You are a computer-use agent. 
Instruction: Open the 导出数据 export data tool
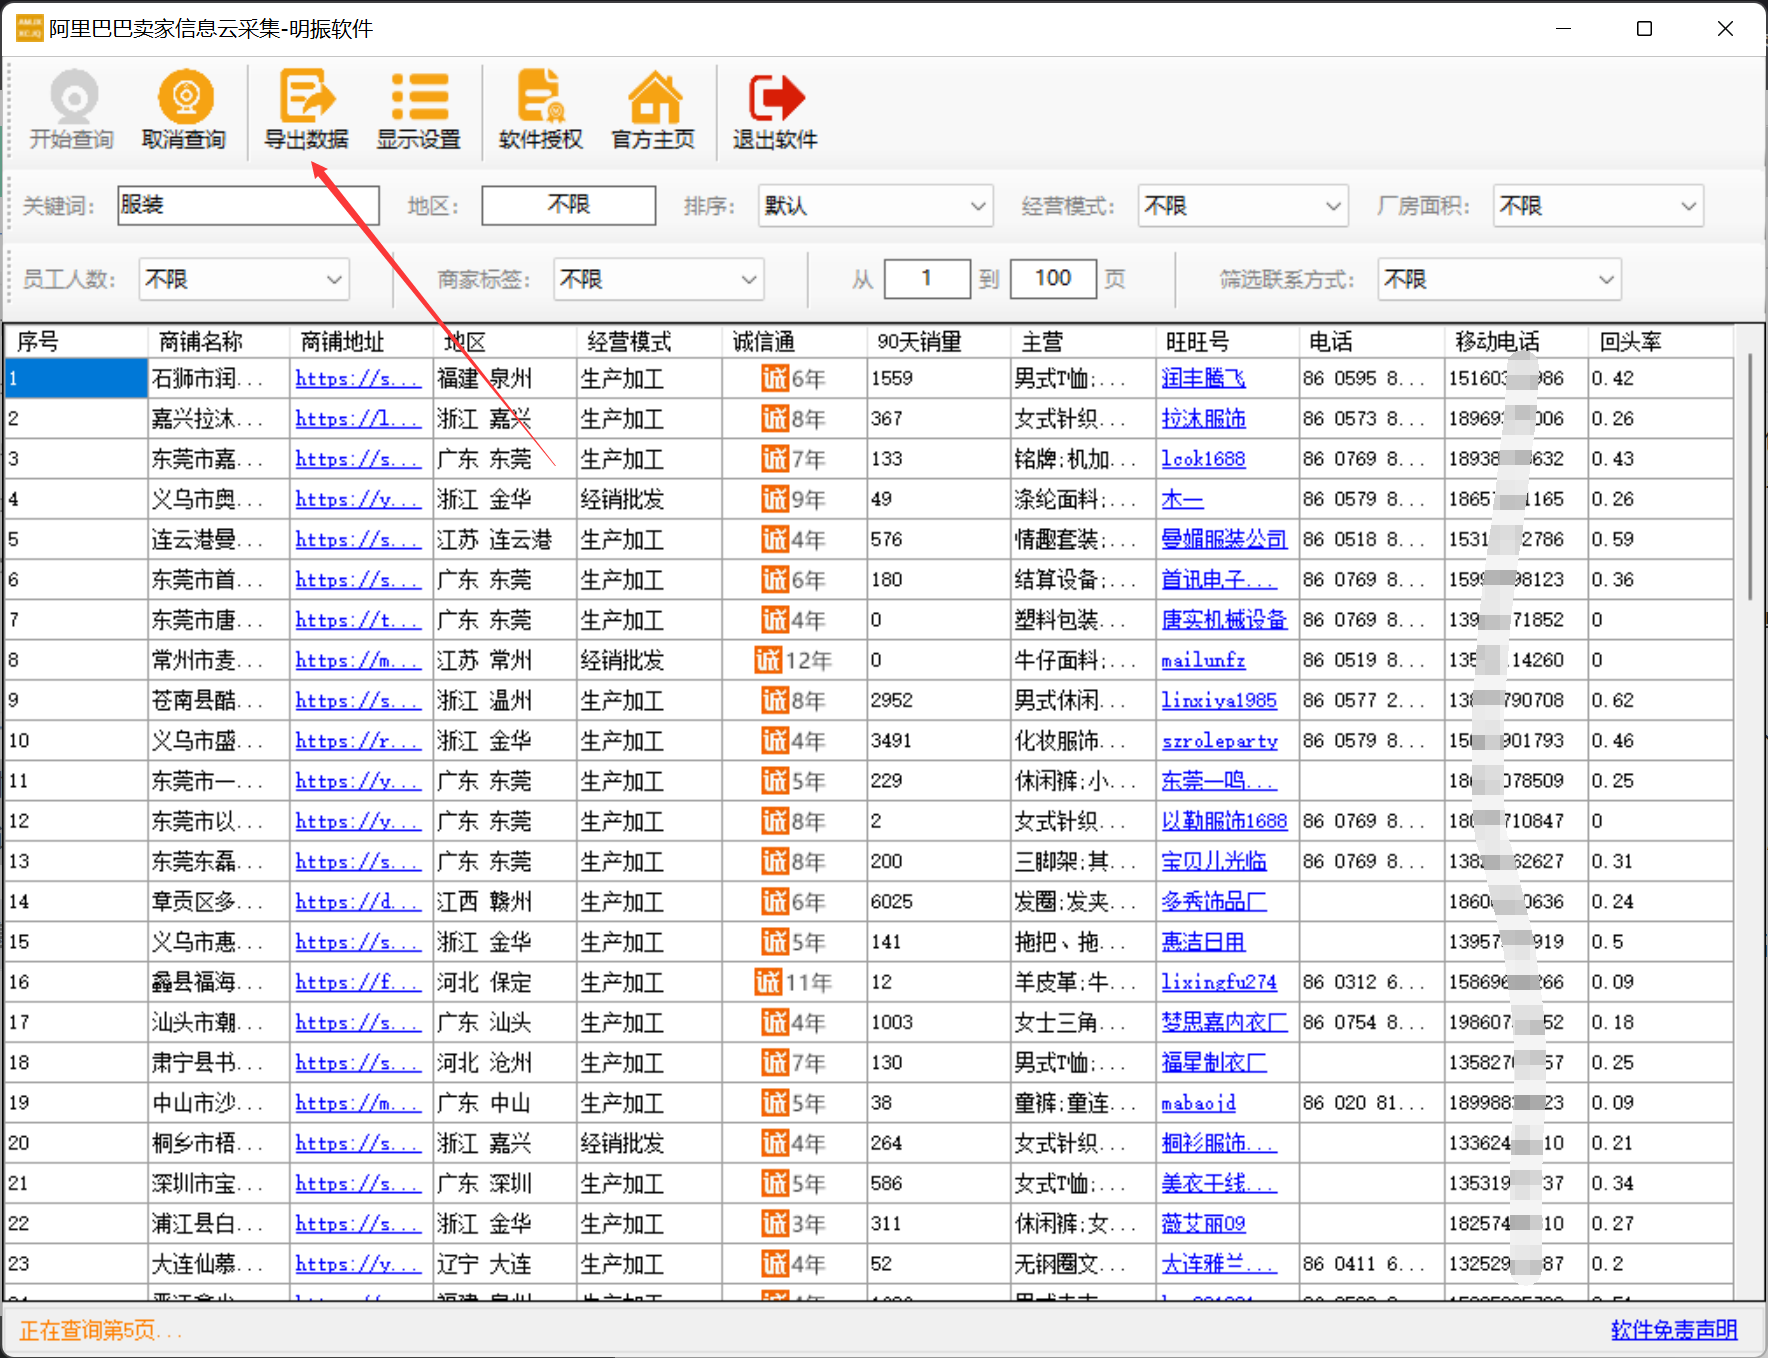[306, 110]
